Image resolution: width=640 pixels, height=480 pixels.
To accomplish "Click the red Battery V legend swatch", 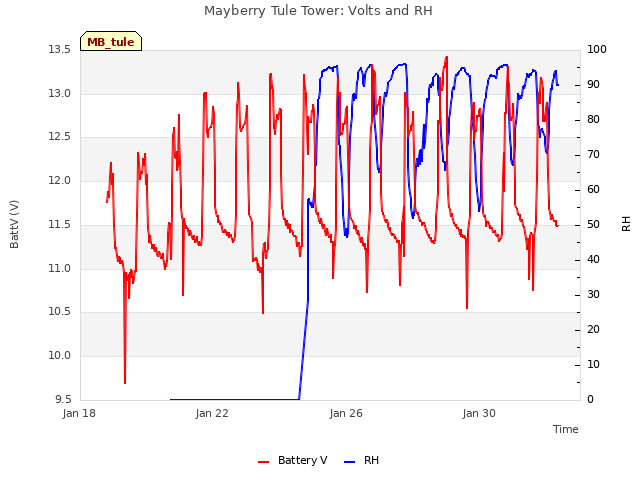I will coord(264,462).
